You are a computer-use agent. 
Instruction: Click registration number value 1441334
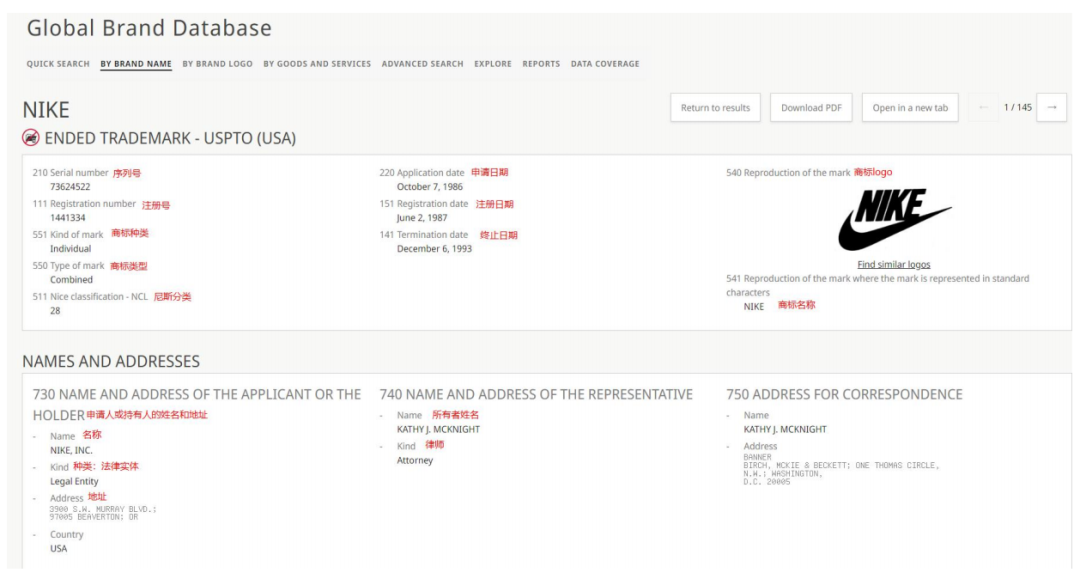(68, 218)
